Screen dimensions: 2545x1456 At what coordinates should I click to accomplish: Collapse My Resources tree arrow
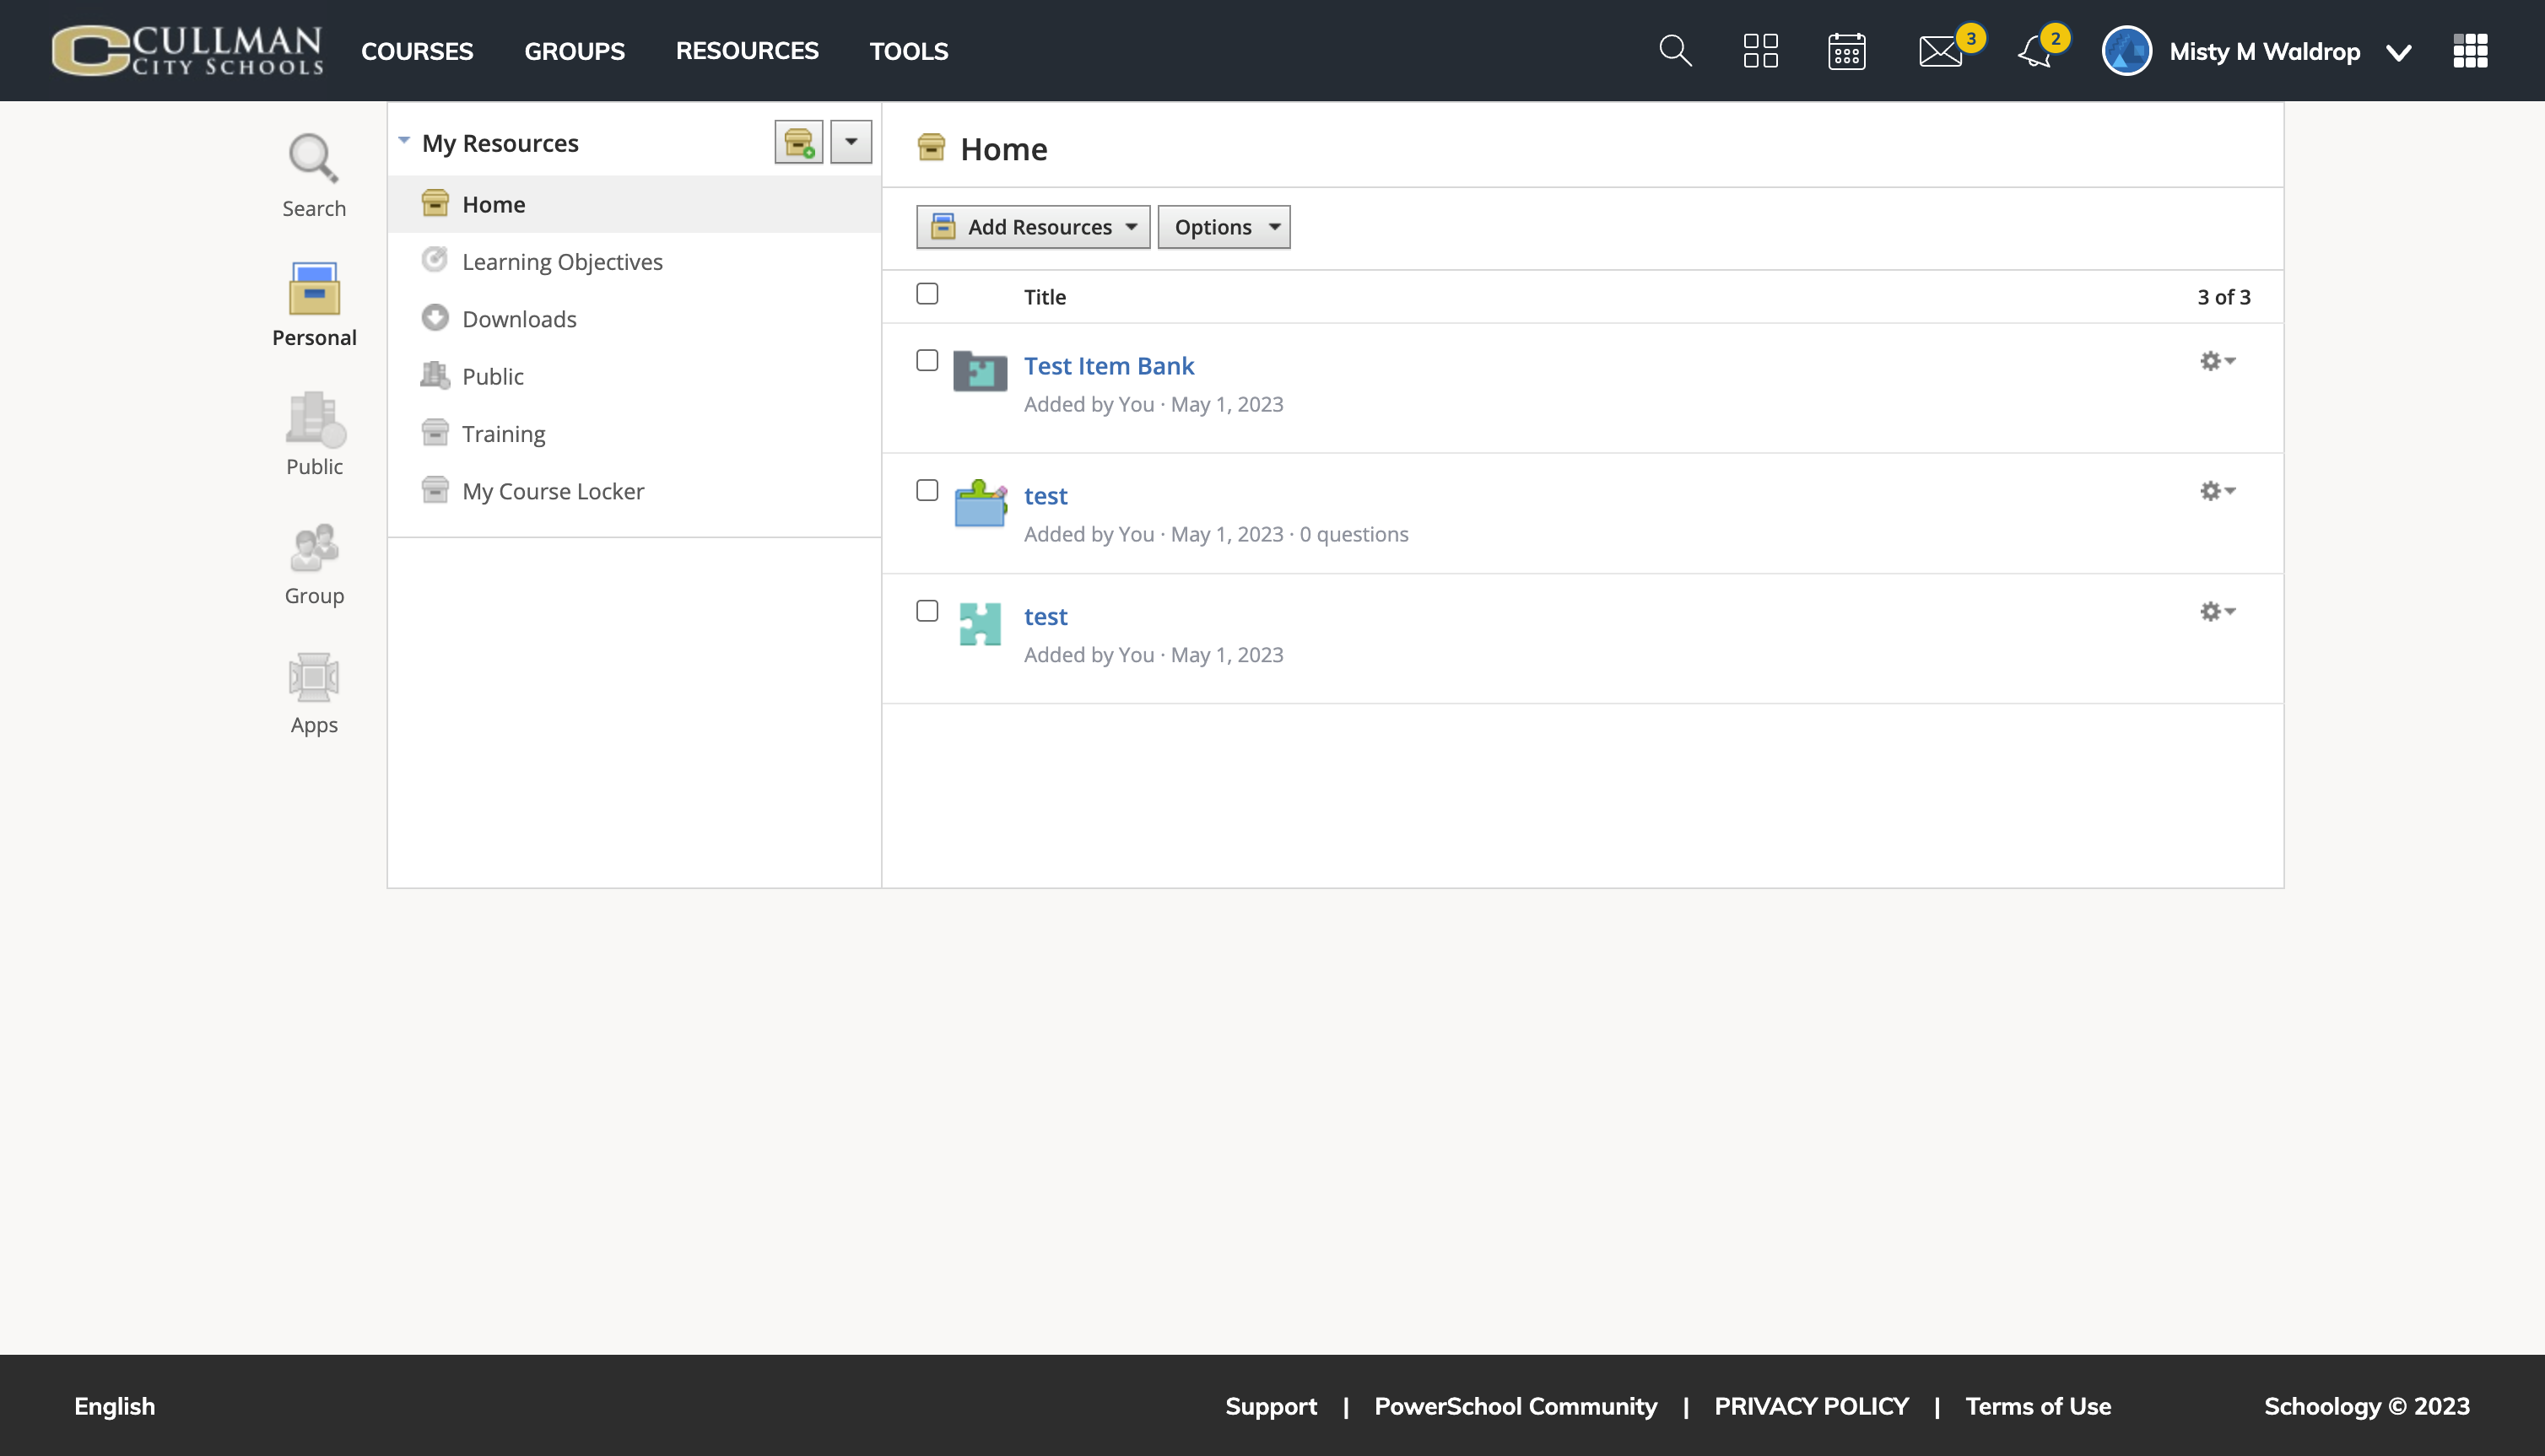tap(404, 141)
